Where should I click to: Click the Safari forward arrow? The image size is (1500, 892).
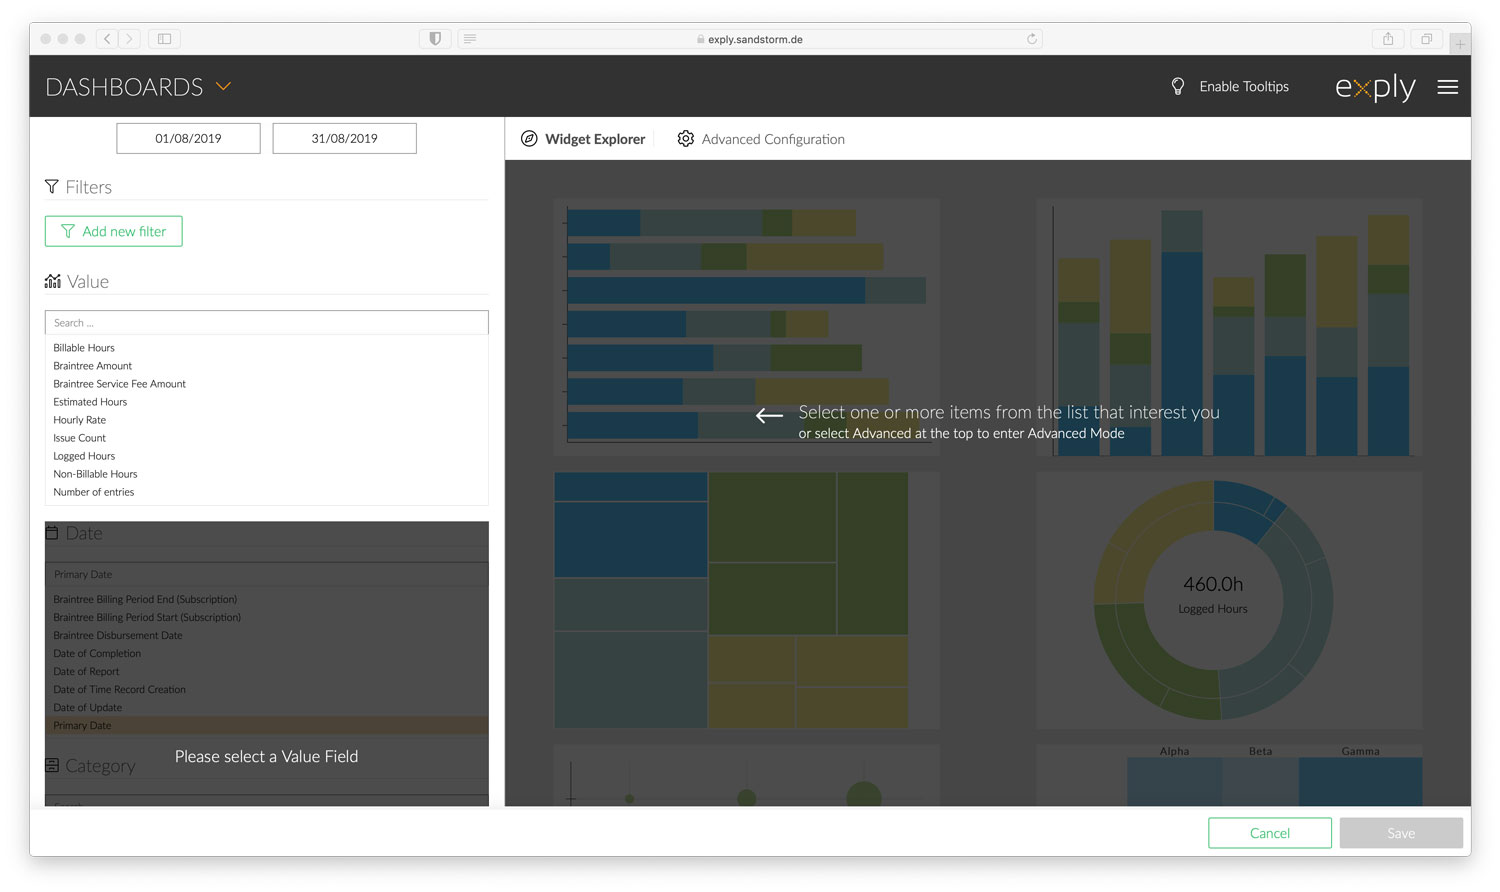click(x=130, y=39)
